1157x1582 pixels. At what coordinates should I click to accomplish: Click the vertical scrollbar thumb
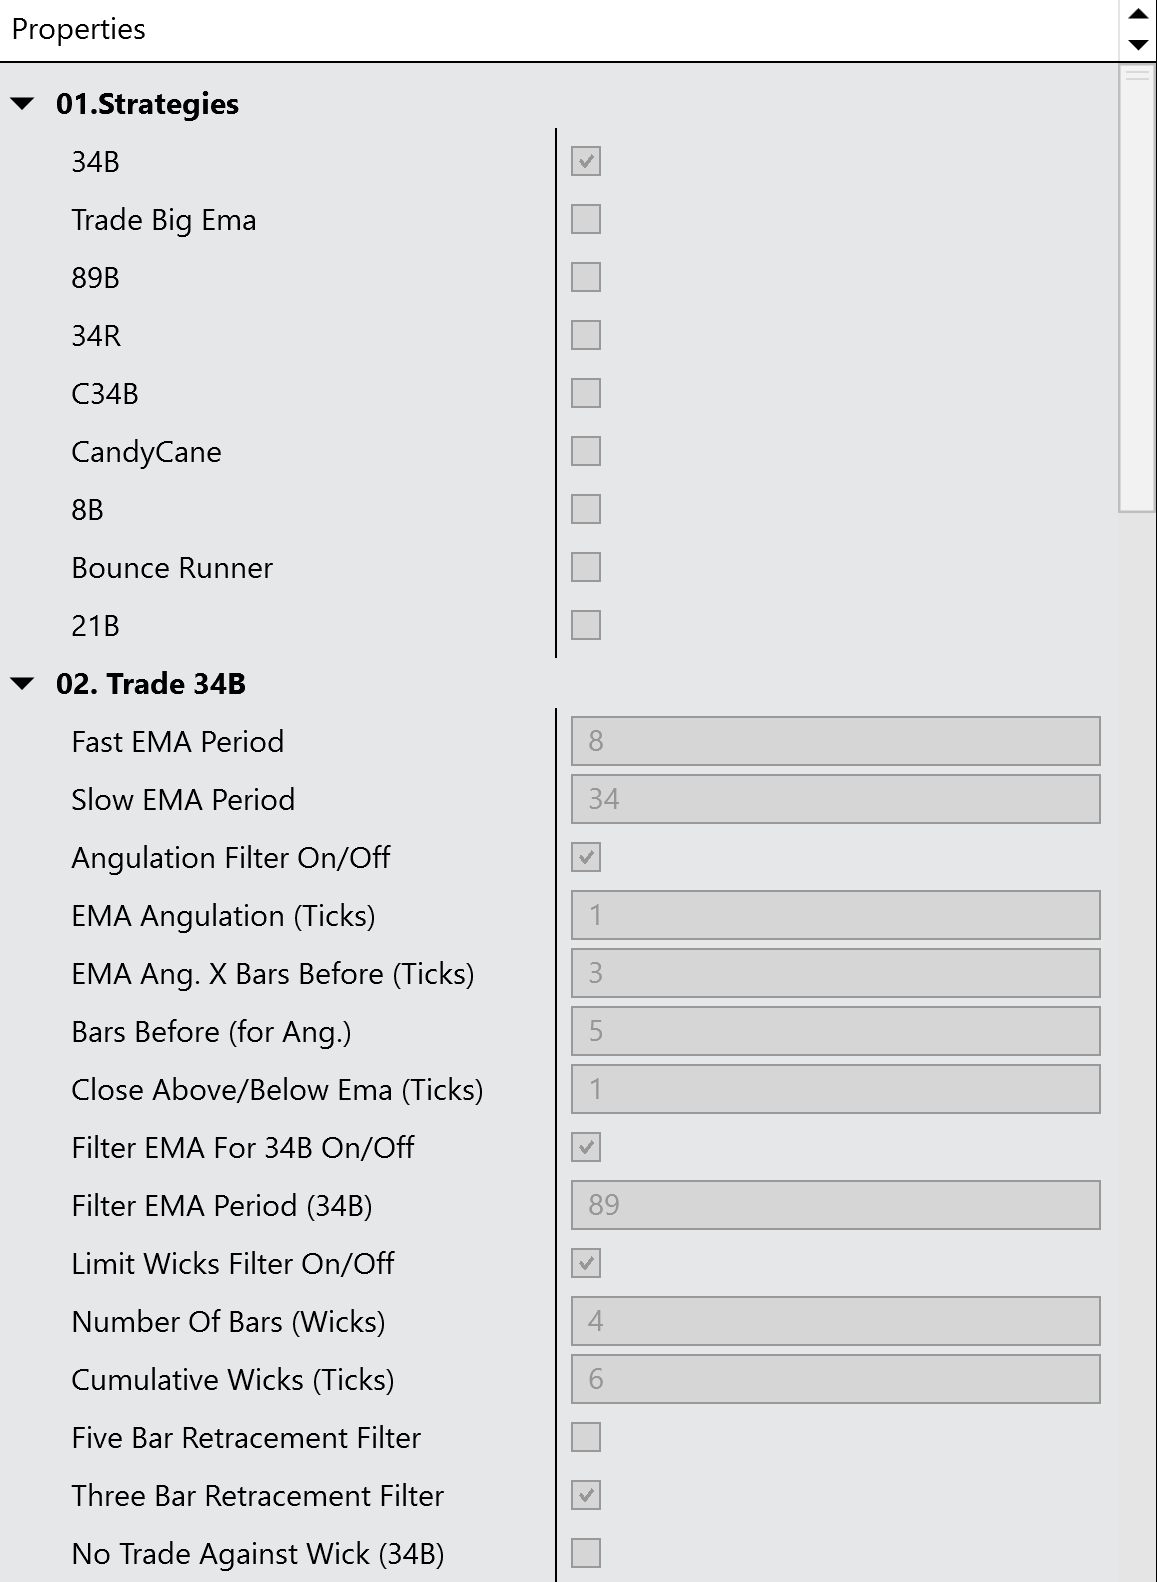click(x=1137, y=288)
